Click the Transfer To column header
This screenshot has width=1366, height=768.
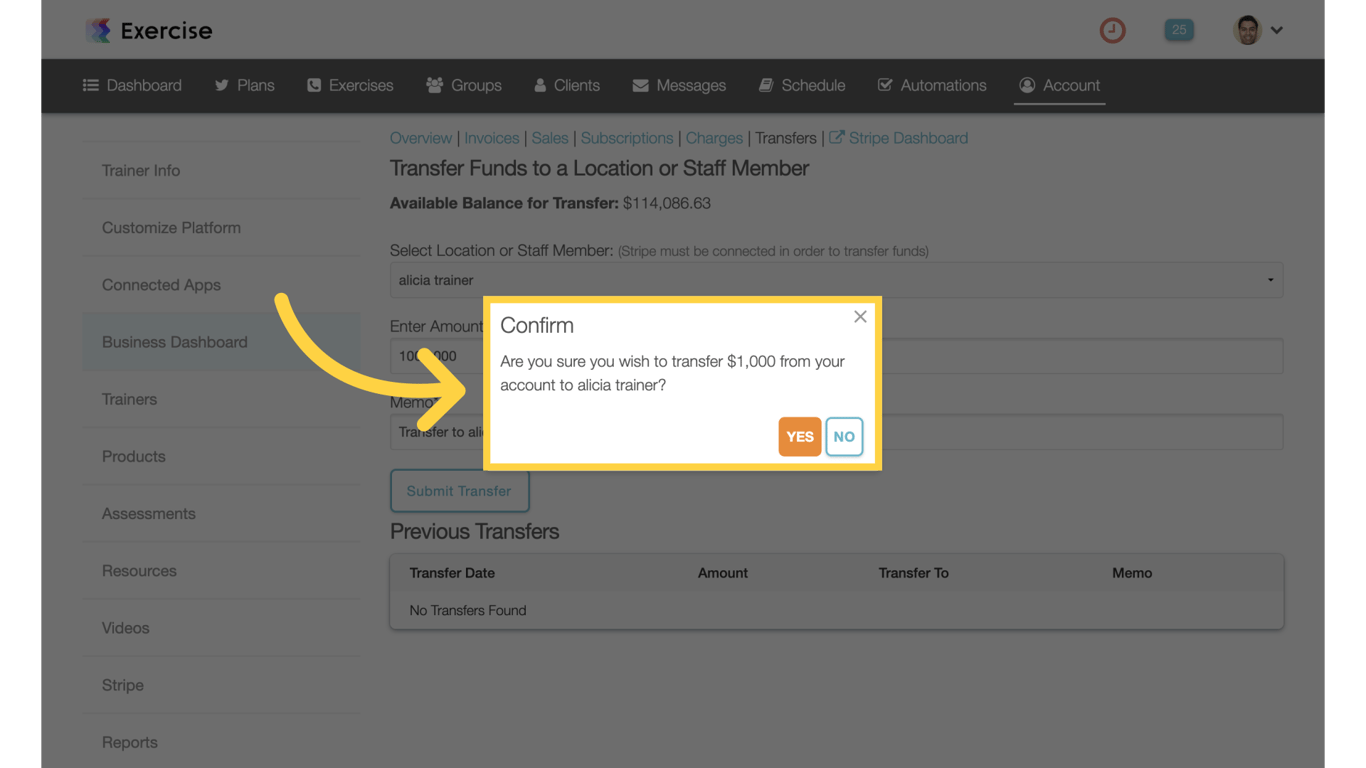click(914, 573)
